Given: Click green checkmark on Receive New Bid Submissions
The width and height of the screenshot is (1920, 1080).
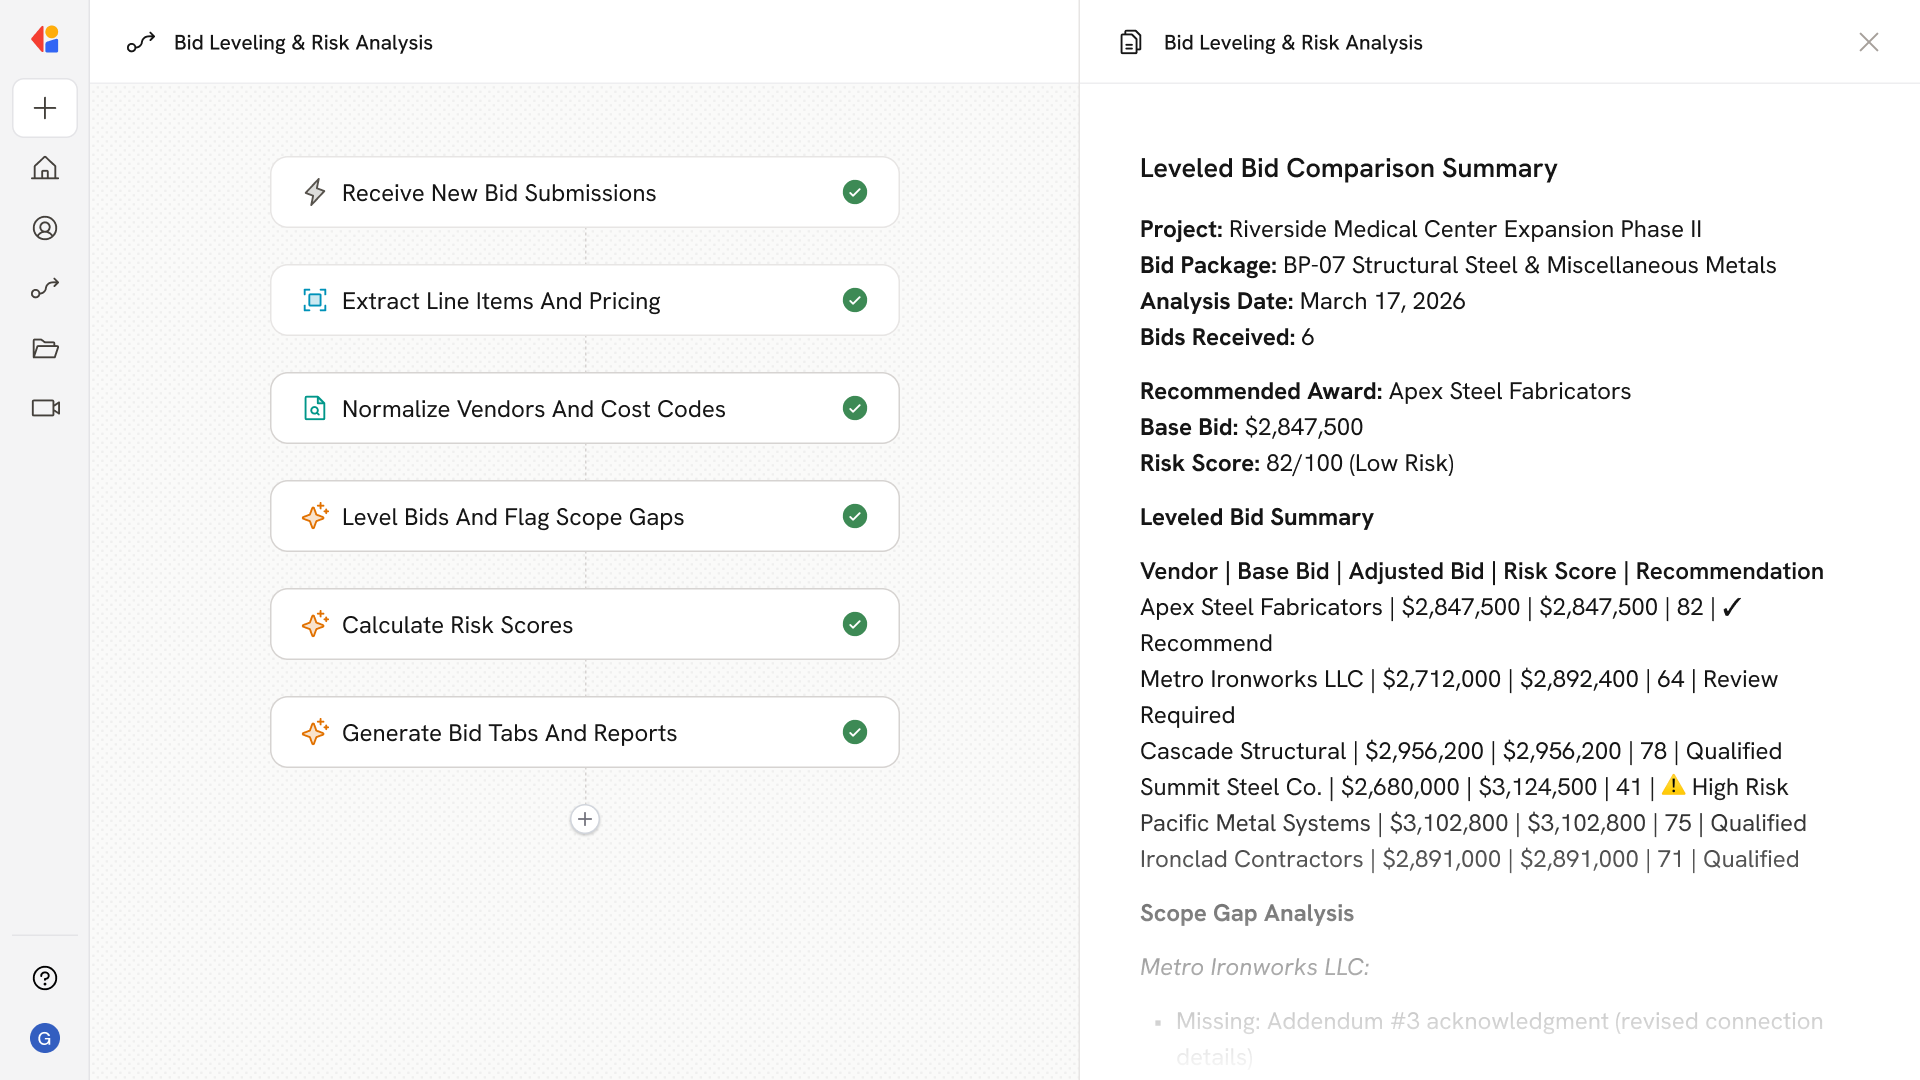Looking at the screenshot, I should [855, 192].
